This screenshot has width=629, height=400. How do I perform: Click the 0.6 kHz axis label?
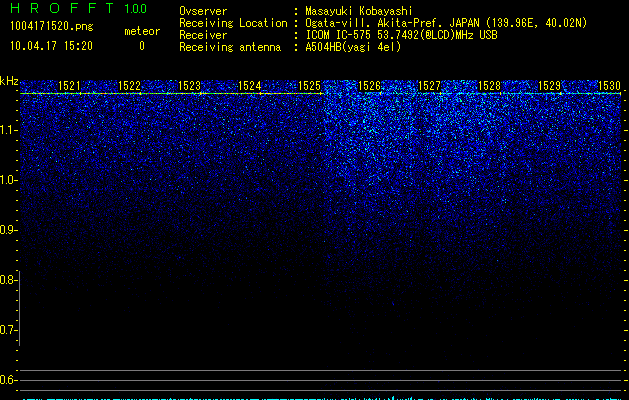pyautogui.click(x=8, y=380)
